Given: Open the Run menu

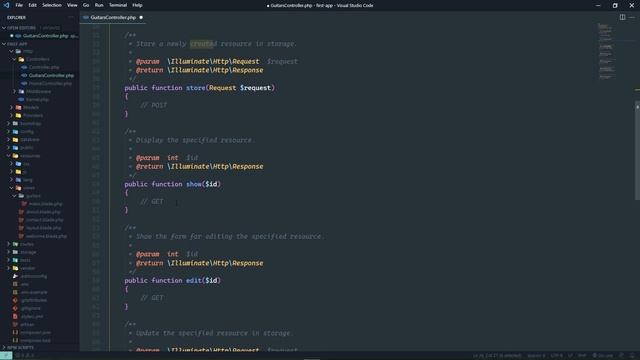Looking at the screenshot, I should [99, 5].
